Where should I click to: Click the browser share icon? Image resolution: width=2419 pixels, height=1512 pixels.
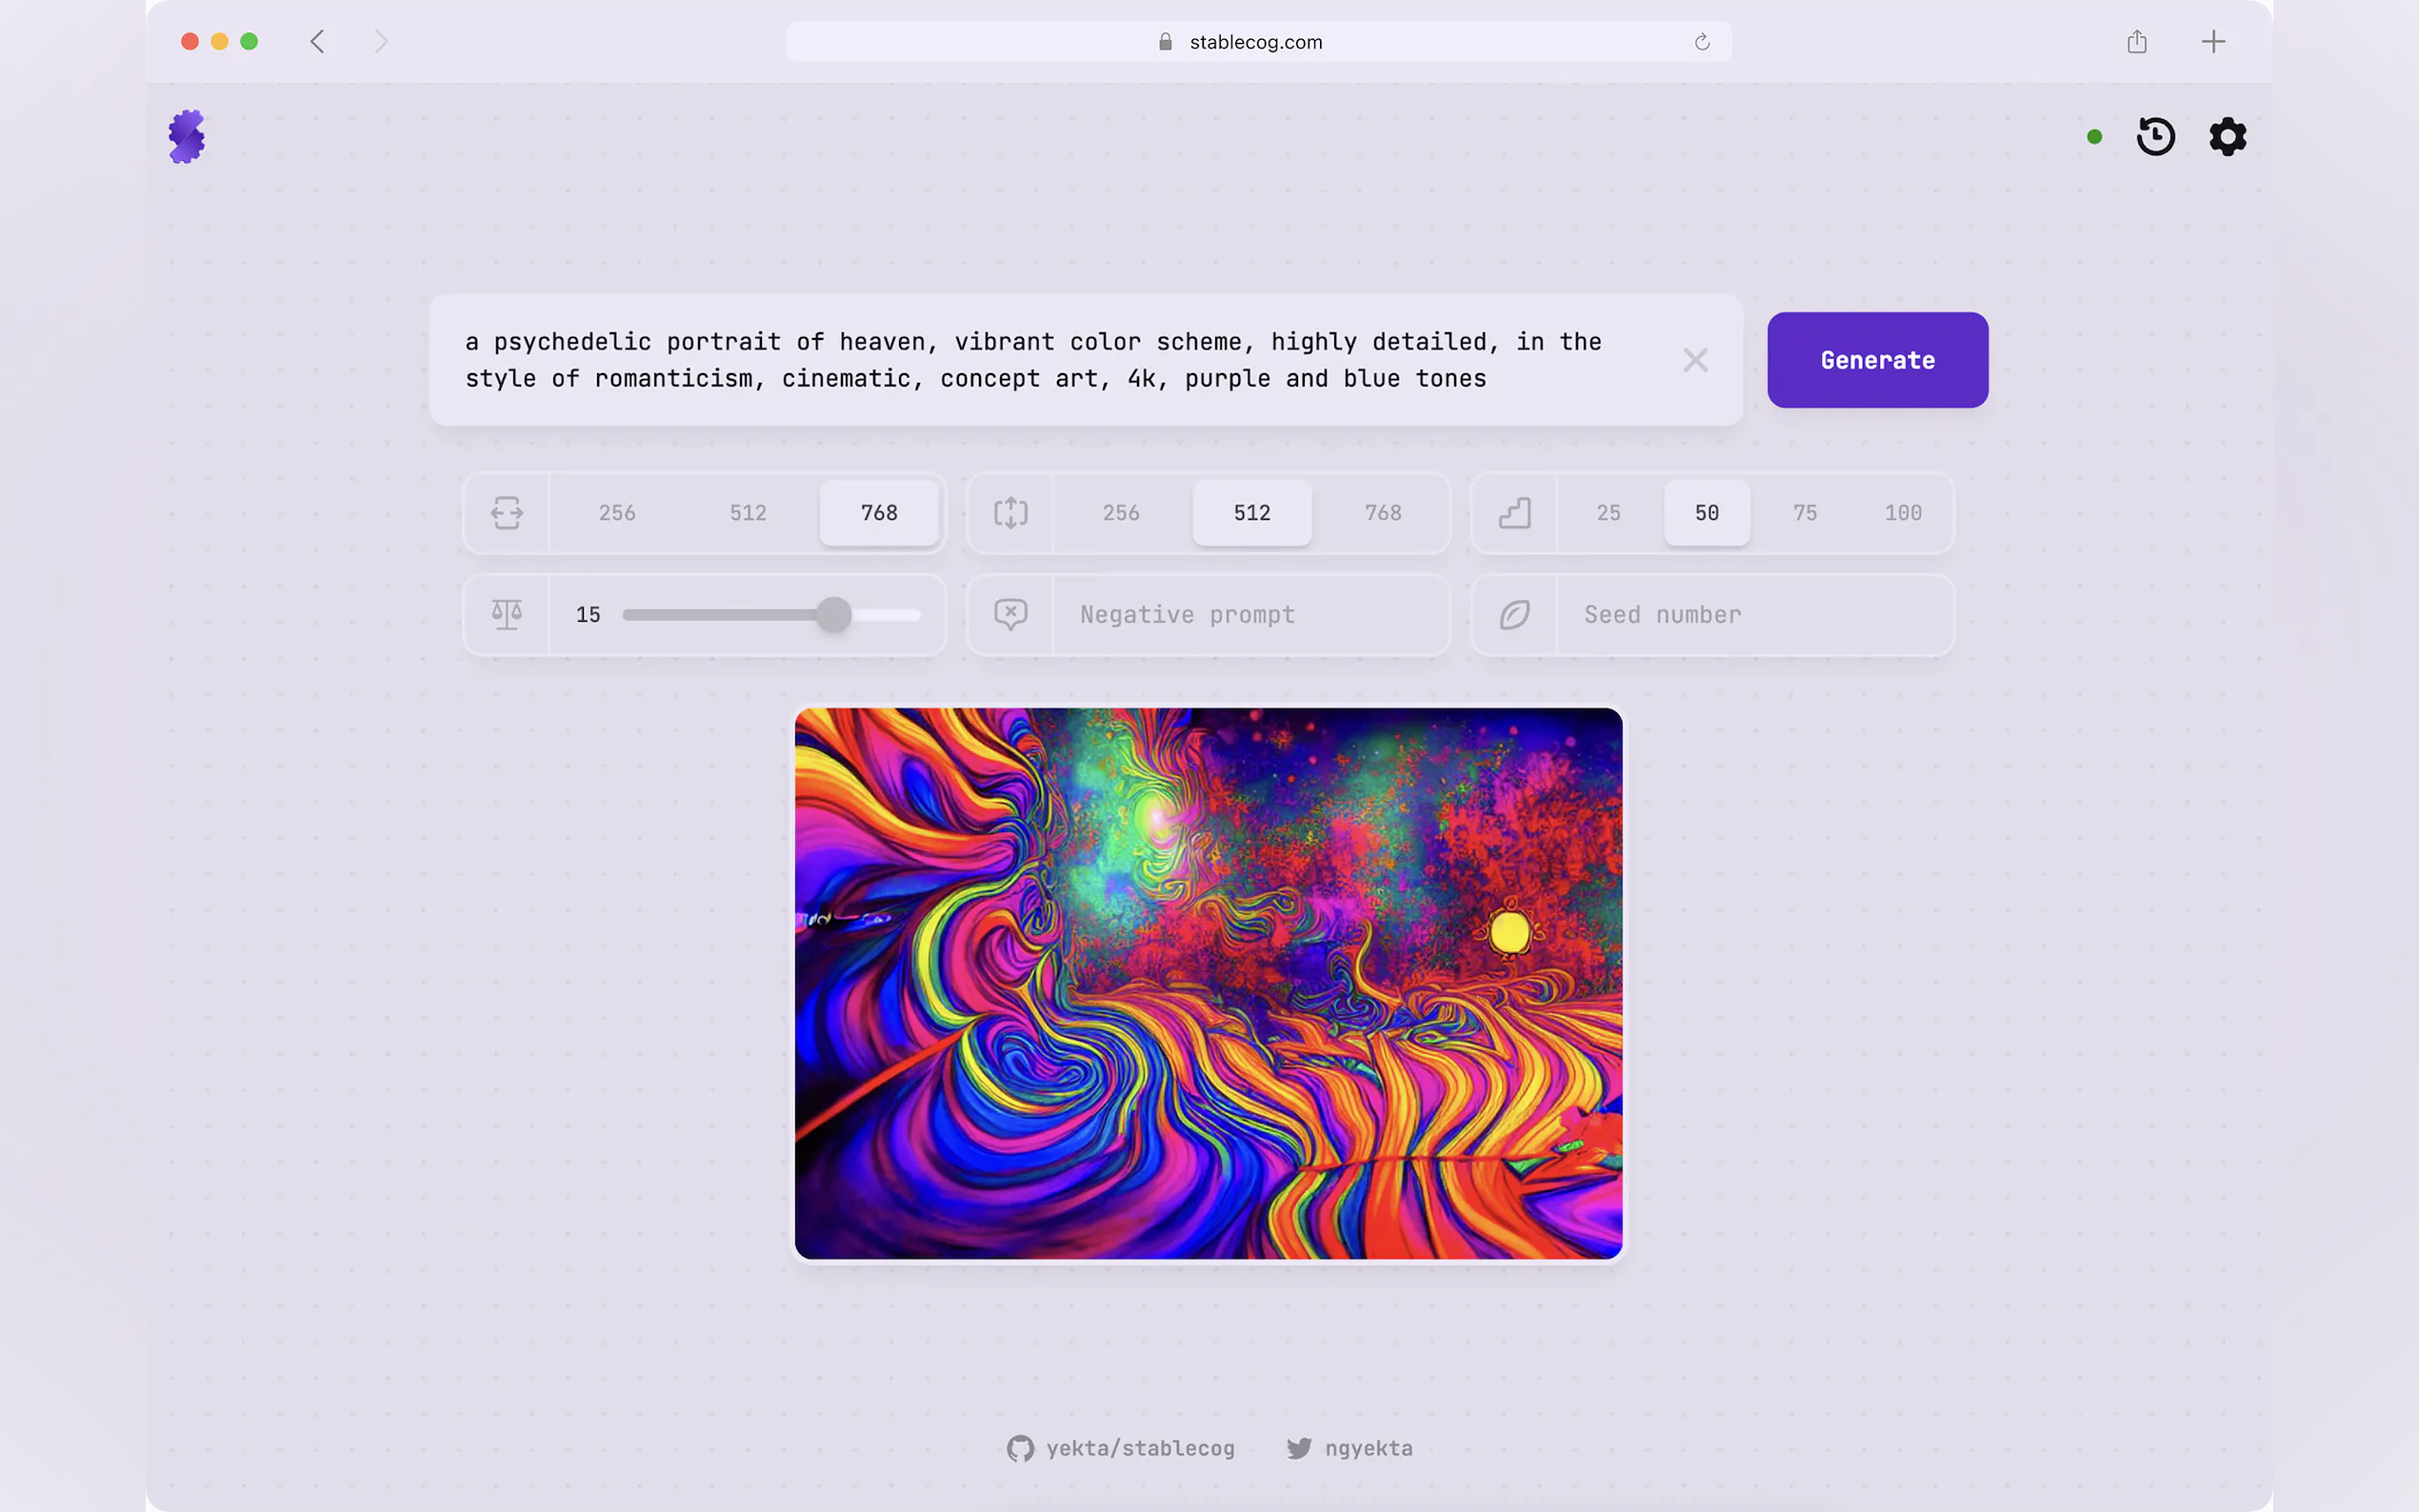click(2137, 42)
